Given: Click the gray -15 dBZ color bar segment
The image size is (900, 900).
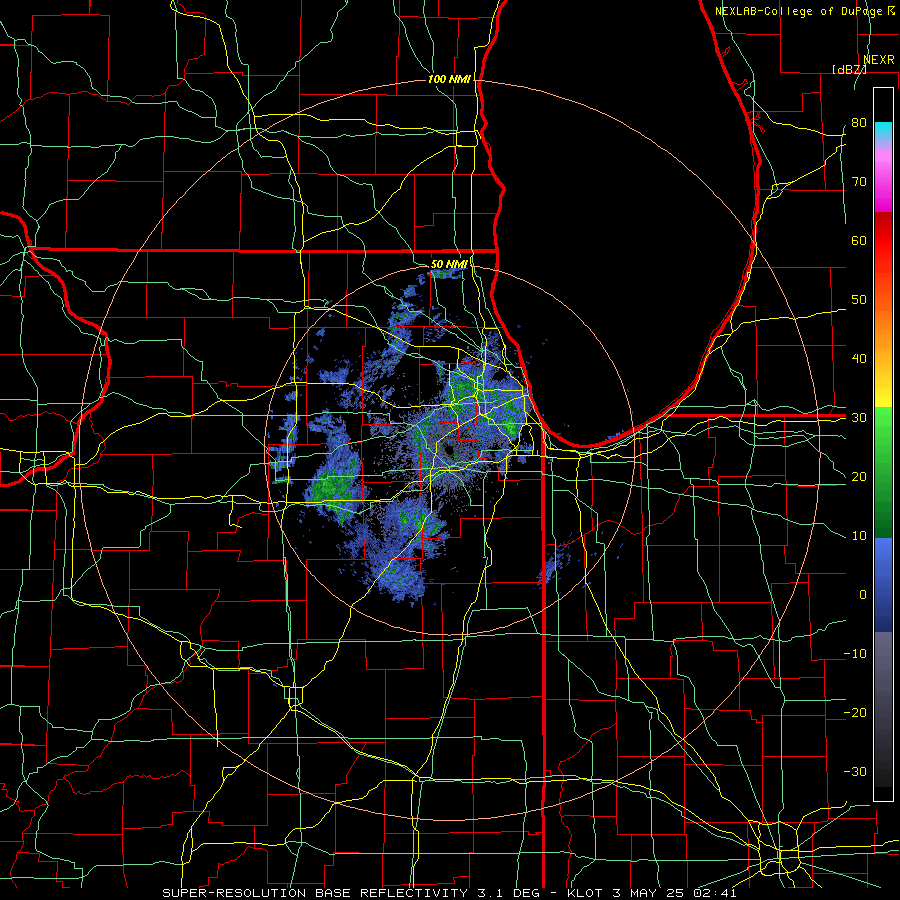Looking at the screenshot, I should [x=883, y=683].
